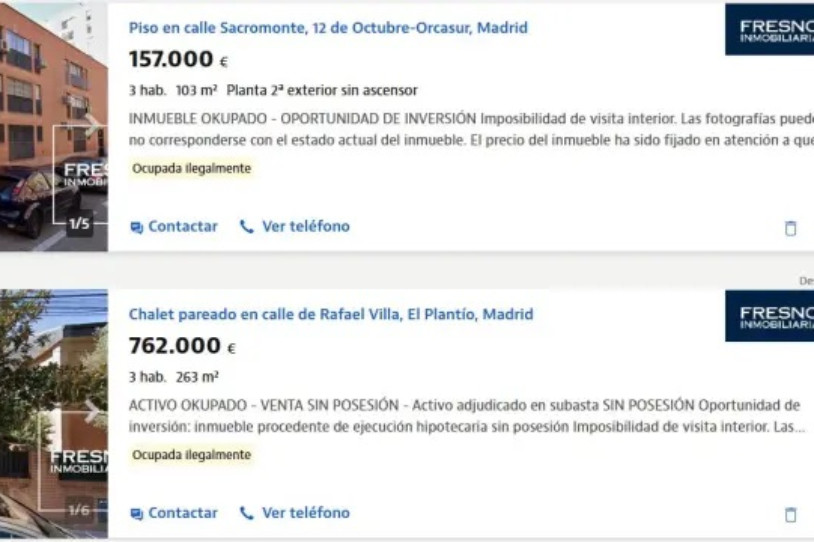Screen dimensions: 814x542
Task: Click the chat icon beside Contactar on Sacromonte listing
Action: [x=136, y=227]
